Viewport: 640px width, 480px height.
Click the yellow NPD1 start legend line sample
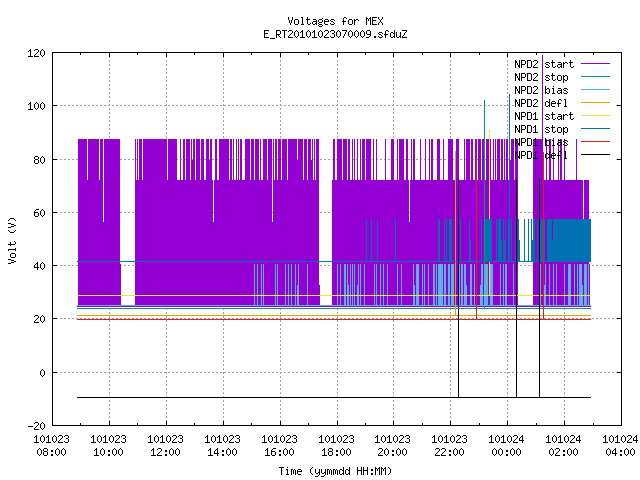[x=596, y=116]
